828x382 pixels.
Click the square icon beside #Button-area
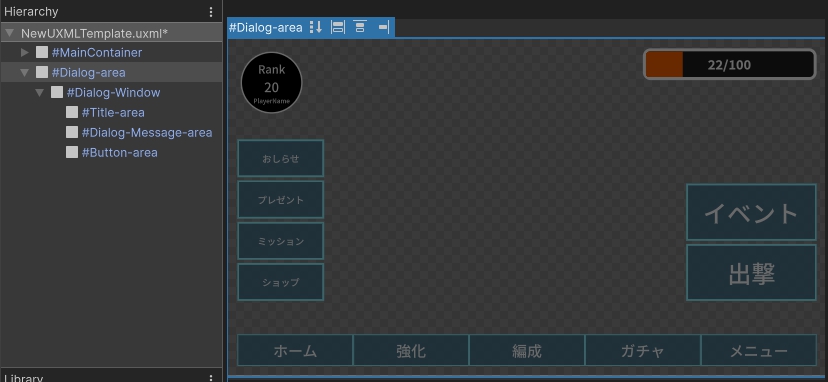coord(72,153)
